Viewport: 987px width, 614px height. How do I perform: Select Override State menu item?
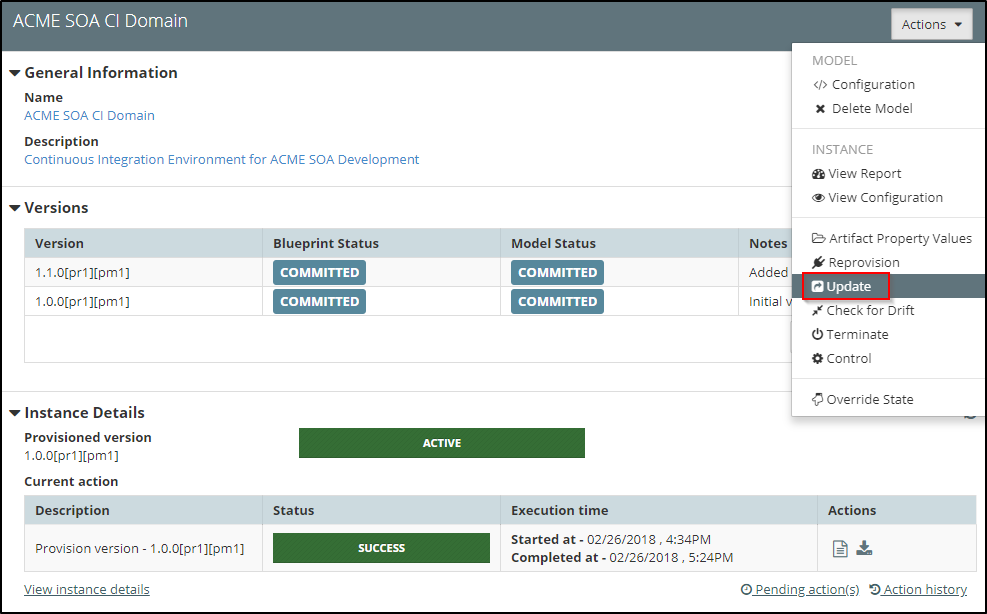[869, 399]
